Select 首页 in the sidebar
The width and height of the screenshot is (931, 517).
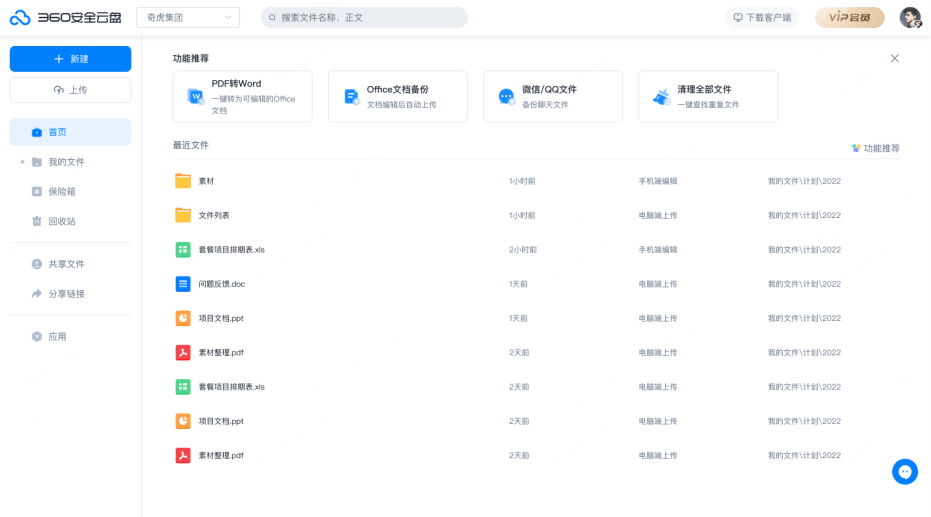point(71,132)
